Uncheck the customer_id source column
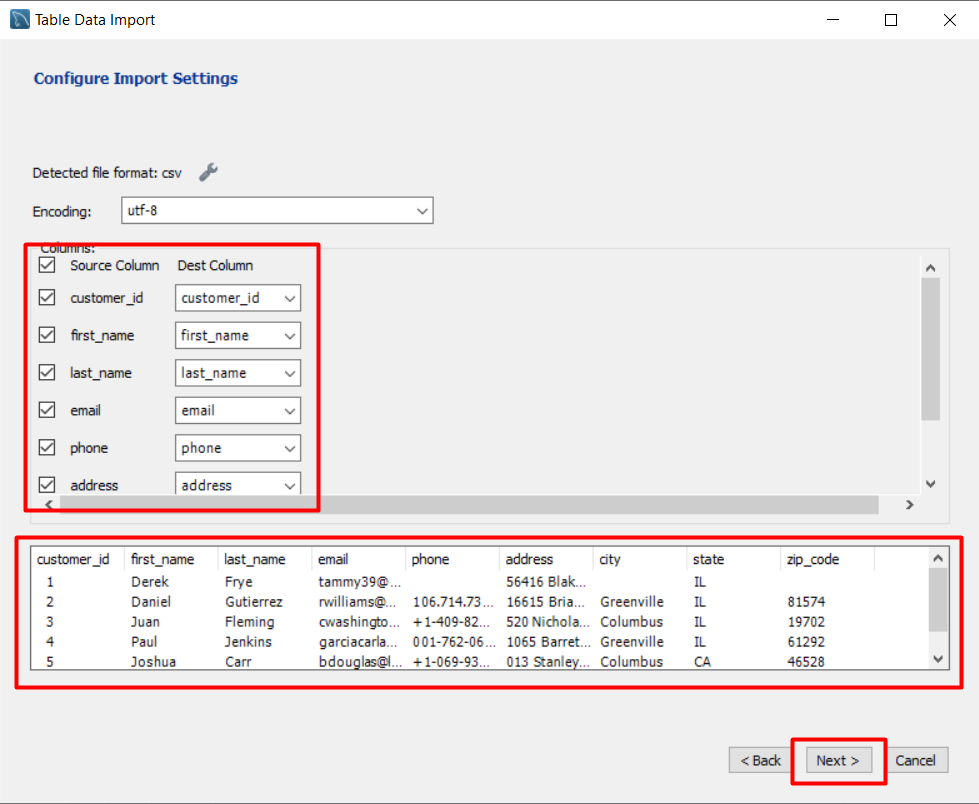Screen dimensions: 979x804 point(46,297)
